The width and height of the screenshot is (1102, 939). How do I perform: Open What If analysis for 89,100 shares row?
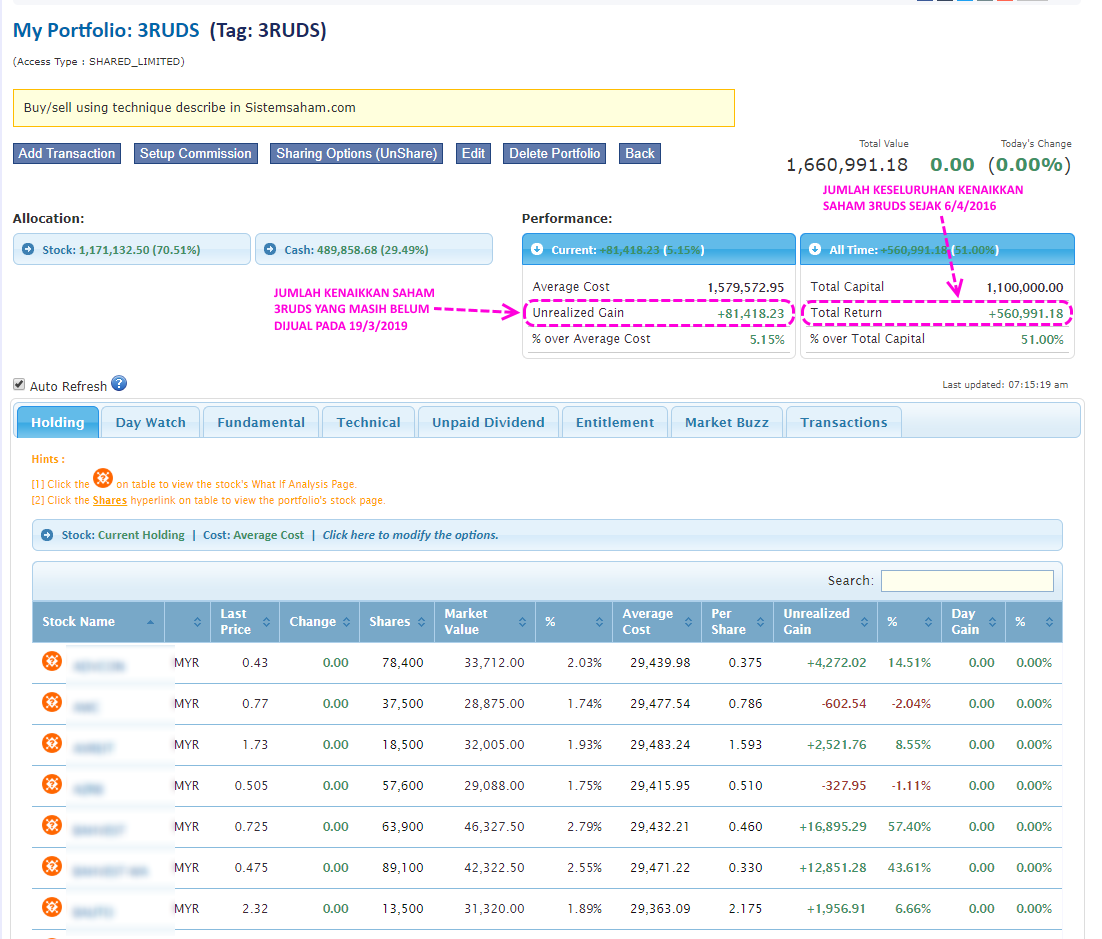(52, 867)
